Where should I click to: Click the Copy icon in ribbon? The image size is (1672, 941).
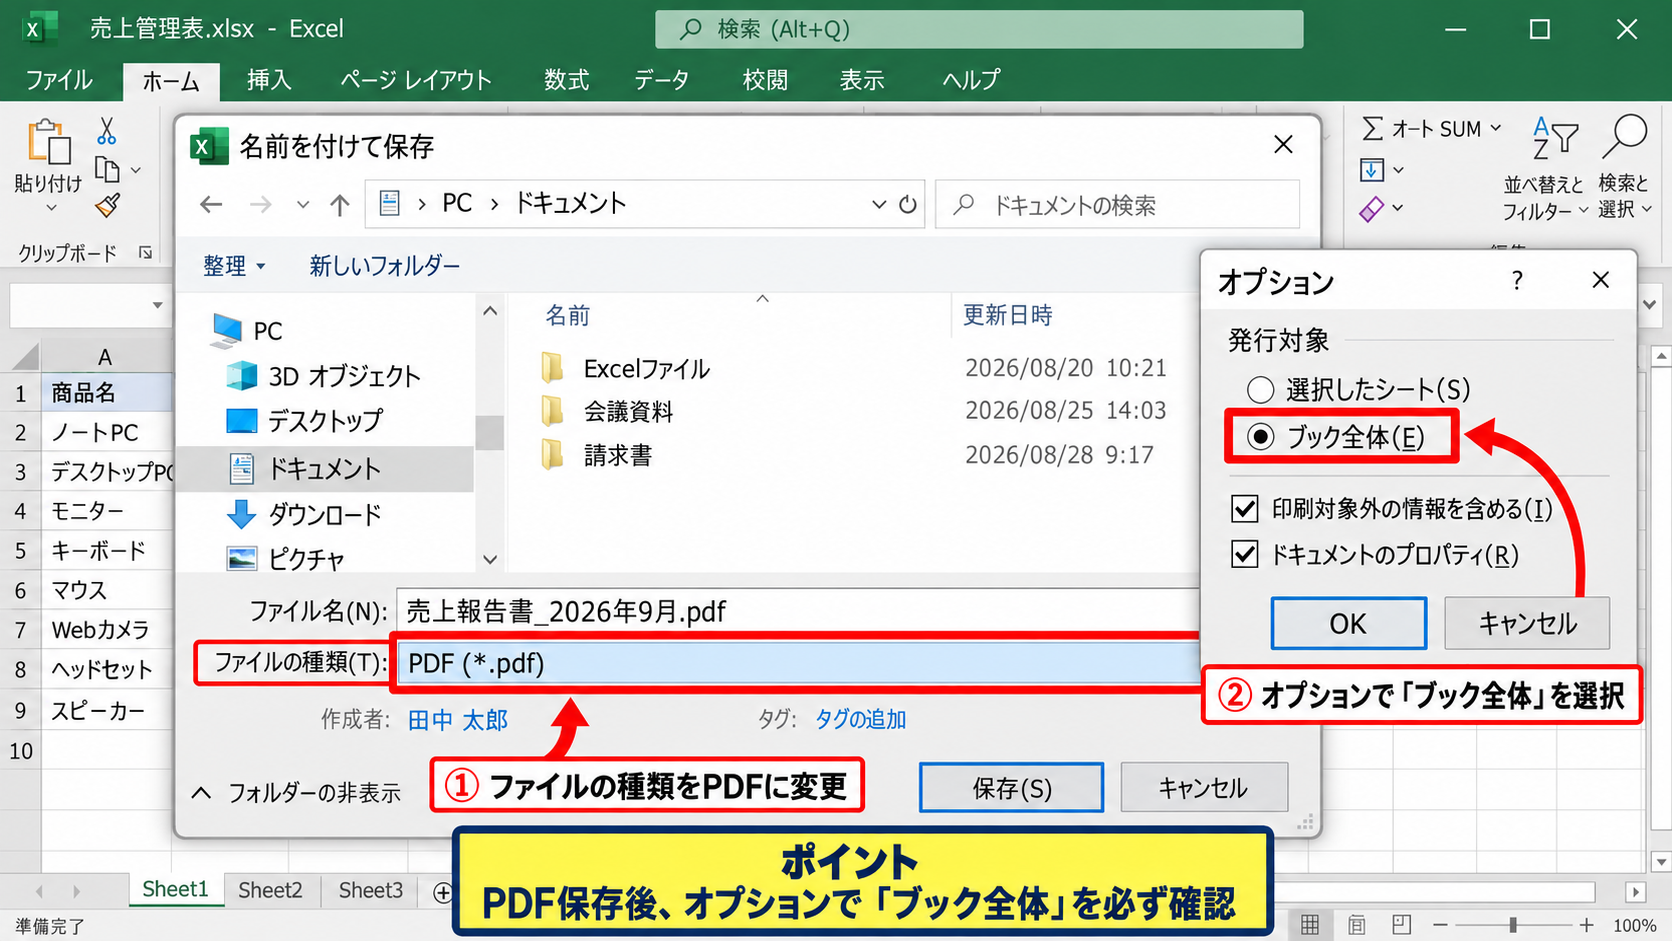(107, 170)
